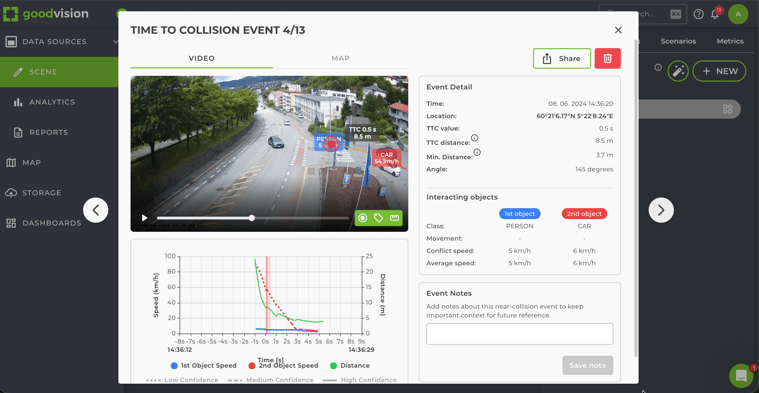Show Min. Distance info tooltip icon
The width and height of the screenshot is (759, 393).
tap(477, 152)
